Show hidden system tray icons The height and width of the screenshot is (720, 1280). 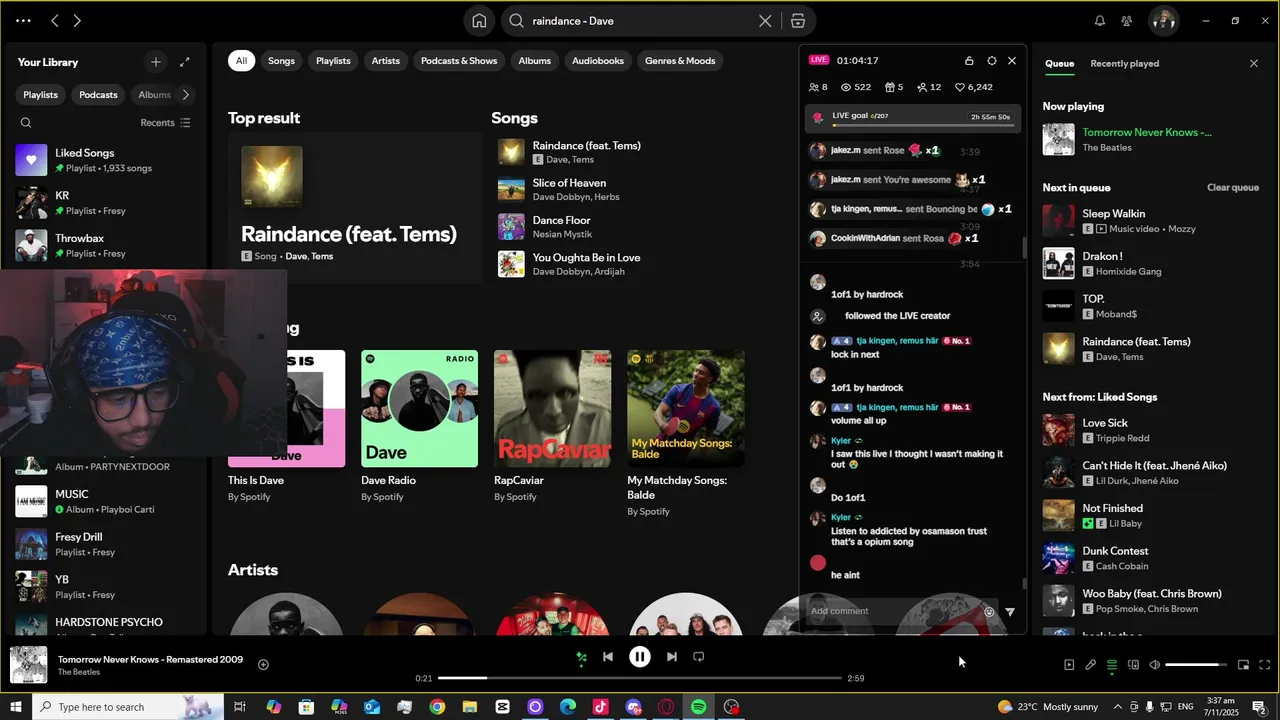pyautogui.click(x=1117, y=707)
